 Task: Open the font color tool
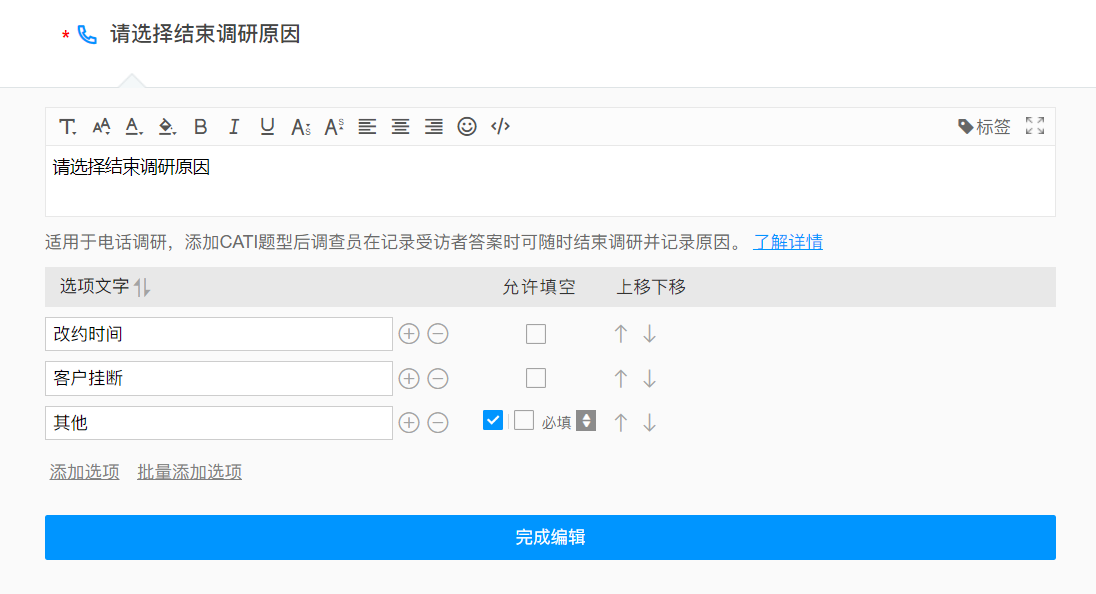point(134,126)
